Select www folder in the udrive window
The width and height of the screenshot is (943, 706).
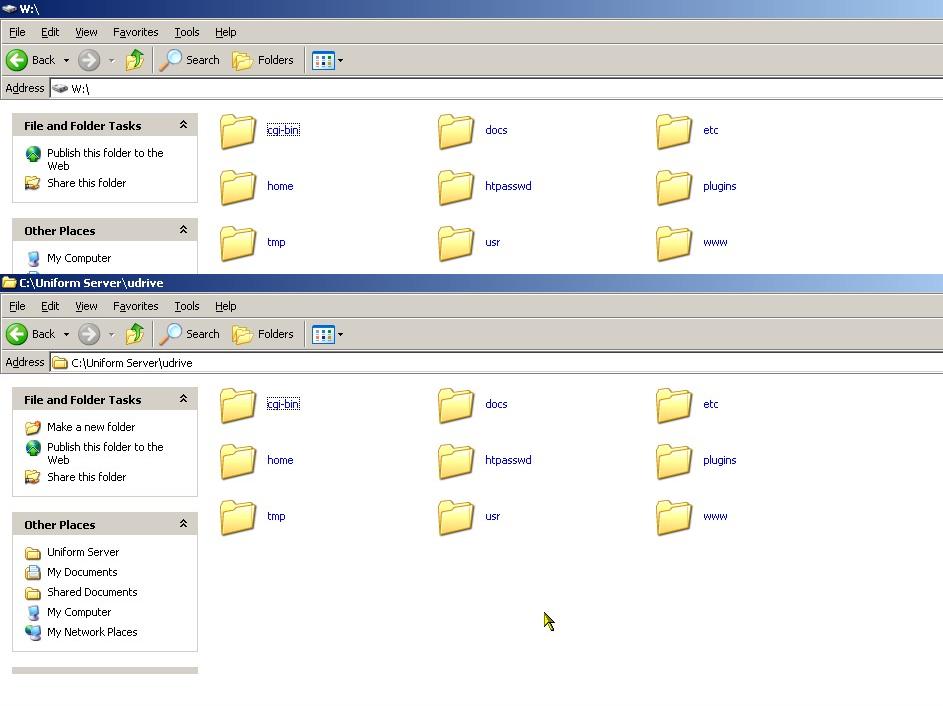[692, 516]
